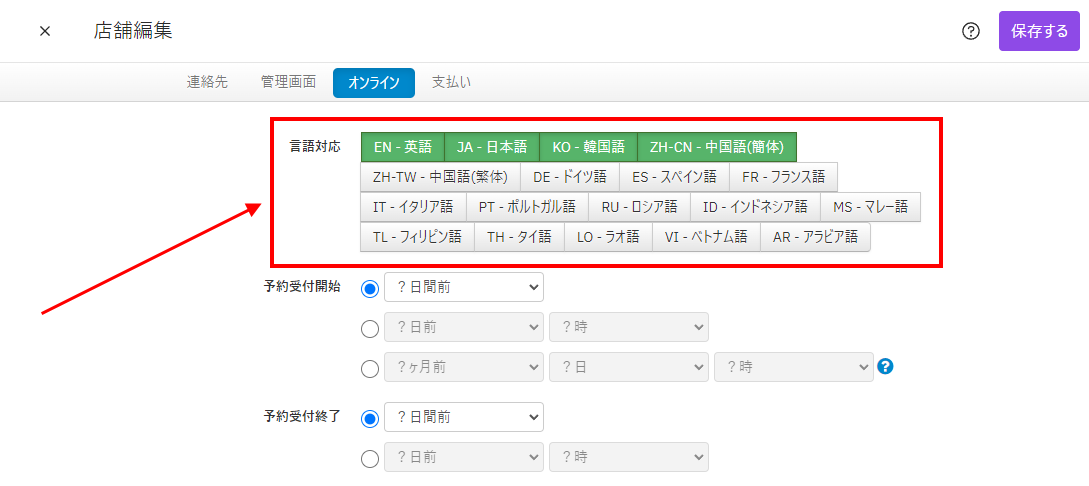Enable AR - アラビア語 language

click(x=815, y=237)
